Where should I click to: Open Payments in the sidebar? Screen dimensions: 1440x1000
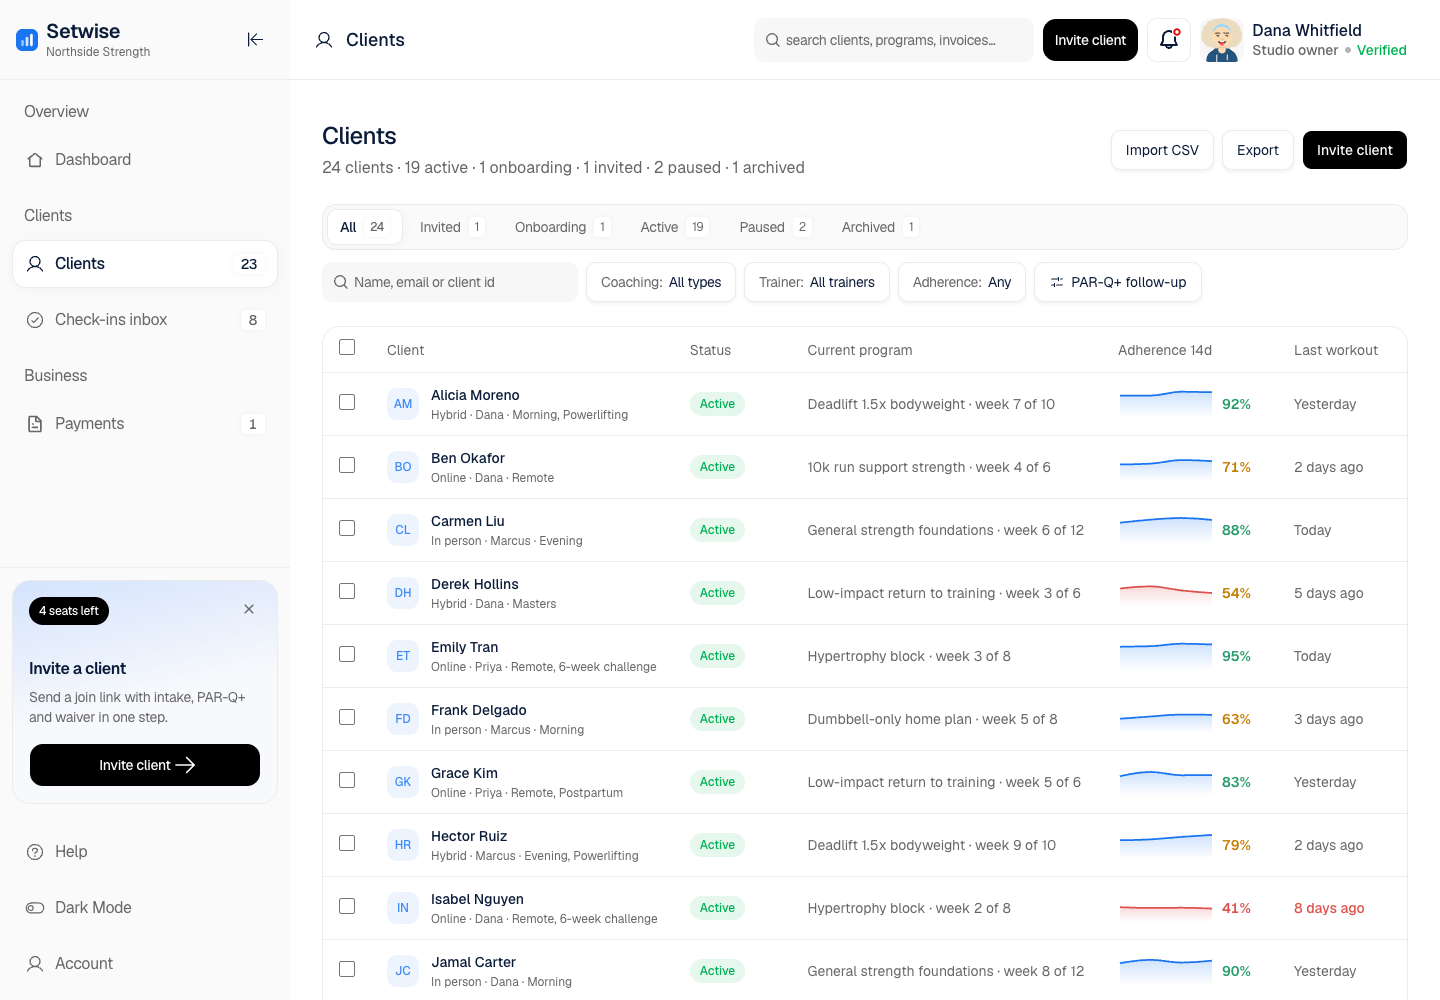click(145, 424)
